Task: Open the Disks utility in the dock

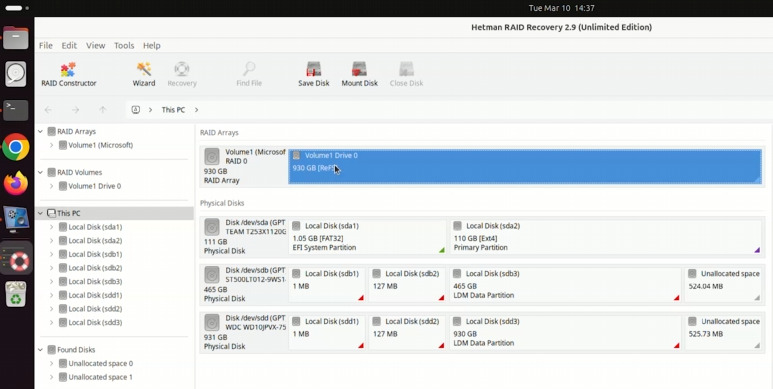Action: pyautogui.click(x=16, y=74)
